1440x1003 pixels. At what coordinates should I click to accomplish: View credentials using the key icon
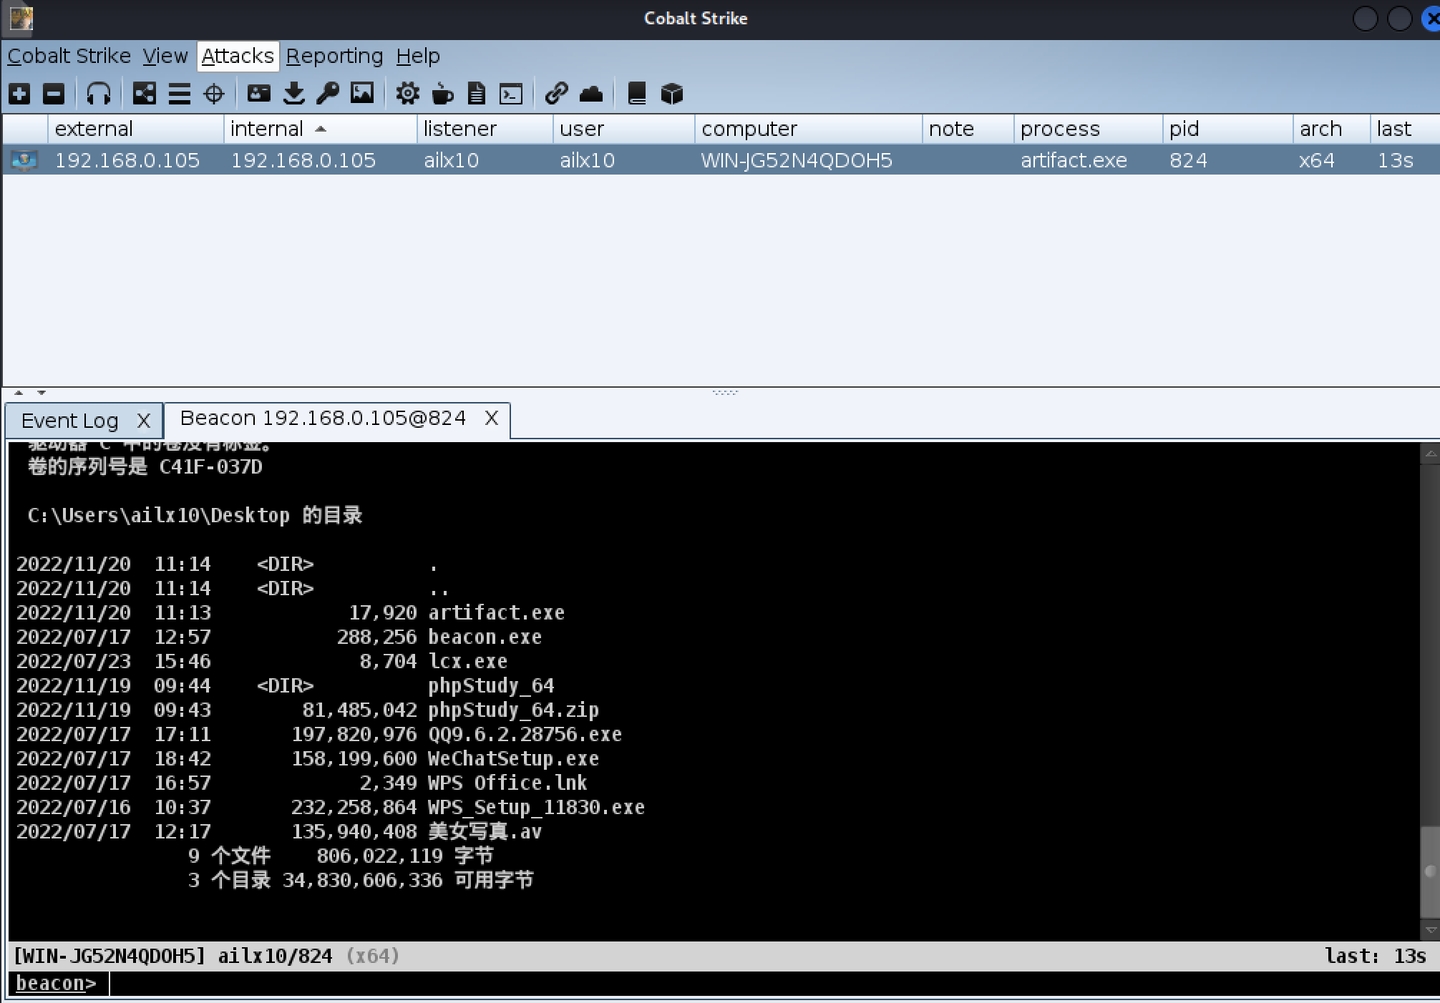click(328, 93)
